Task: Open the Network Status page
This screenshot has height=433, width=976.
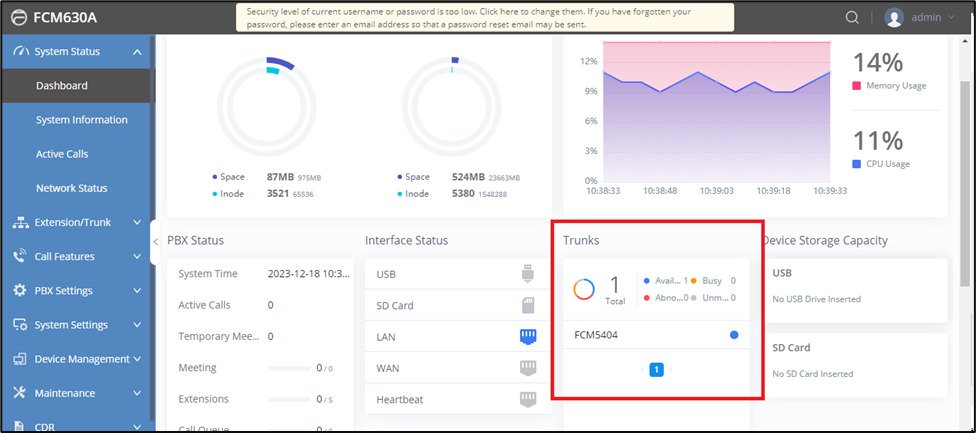Action: coord(72,188)
